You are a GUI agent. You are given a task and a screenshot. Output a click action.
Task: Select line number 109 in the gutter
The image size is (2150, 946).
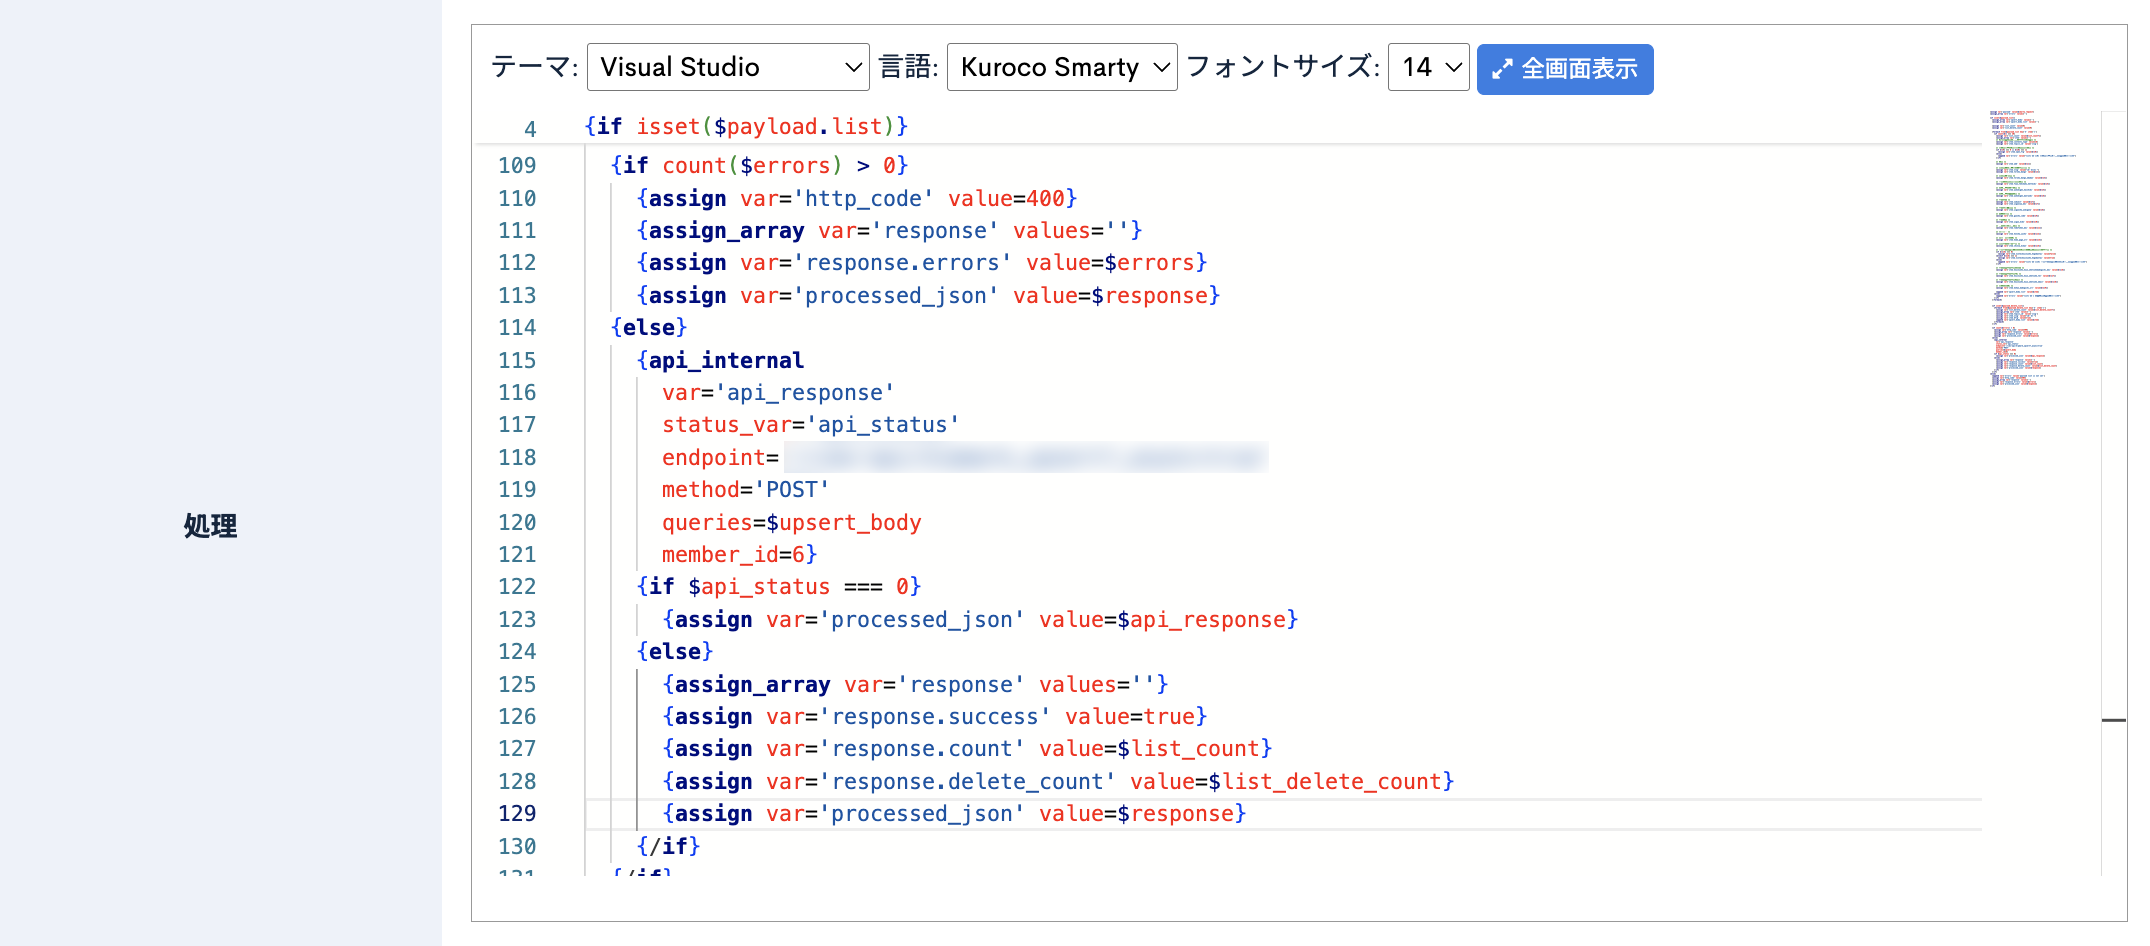point(517,166)
